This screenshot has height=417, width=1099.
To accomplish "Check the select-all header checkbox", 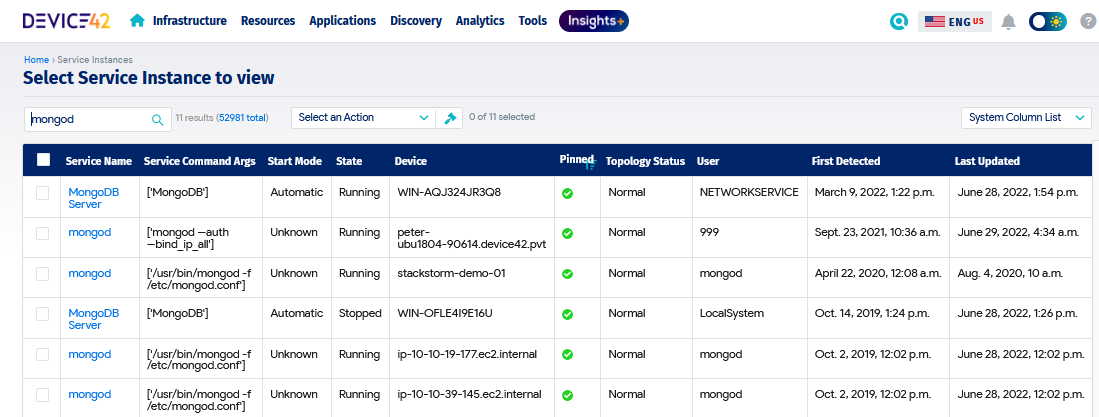I will click(x=43, y=160).
